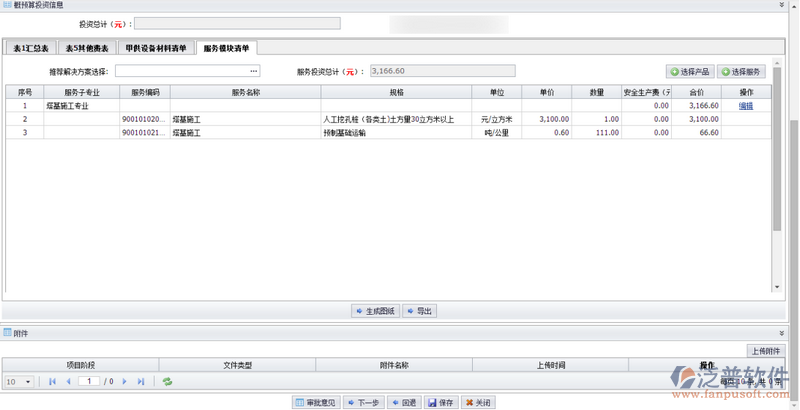Click the 投资总计 input field

click(237, 23)
